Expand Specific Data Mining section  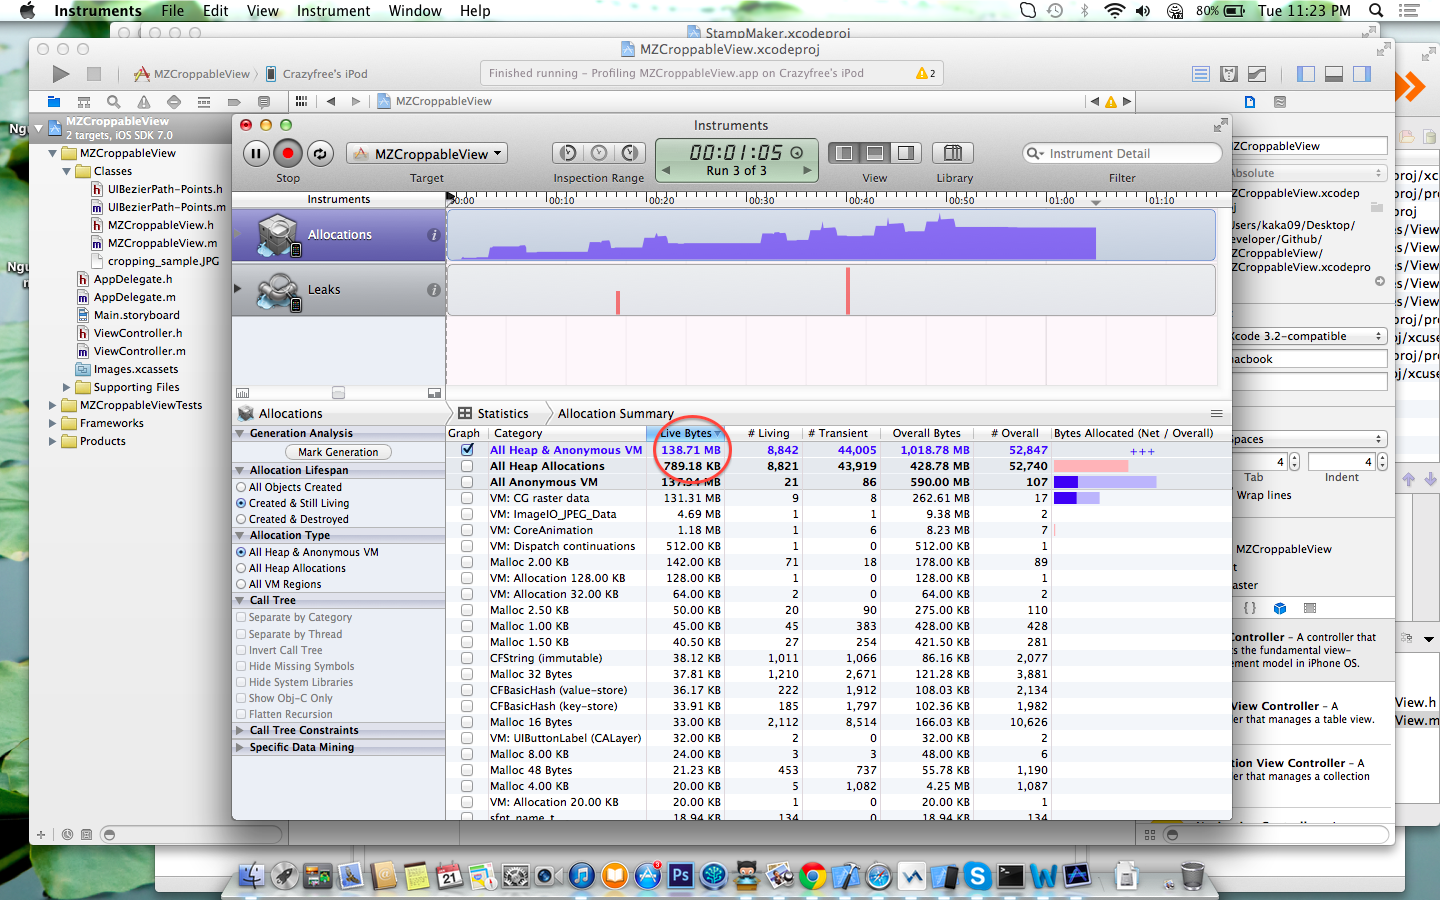[240, 747]
